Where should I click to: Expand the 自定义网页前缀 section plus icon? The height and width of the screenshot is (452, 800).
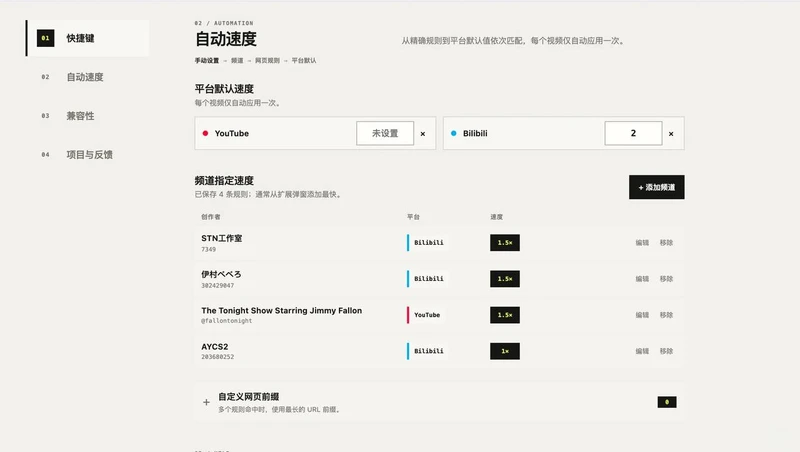(206, 402)
